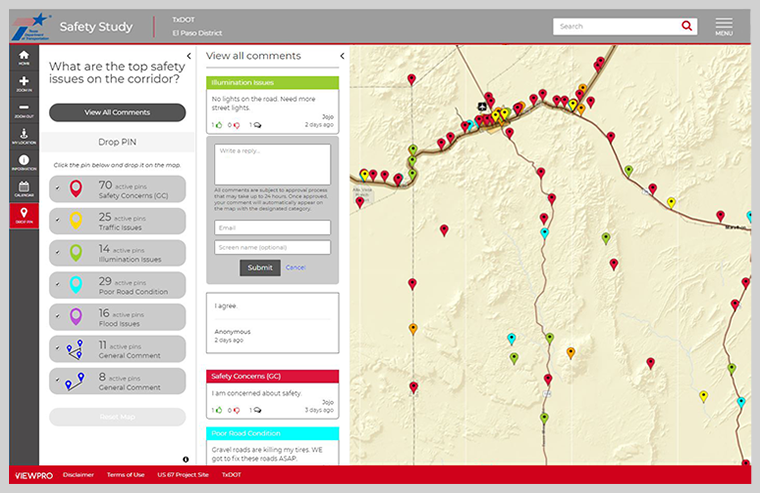The image size is (760, 493).
Task: Toggle Poor Road Condition checkmark
Action: click(58, 284)
